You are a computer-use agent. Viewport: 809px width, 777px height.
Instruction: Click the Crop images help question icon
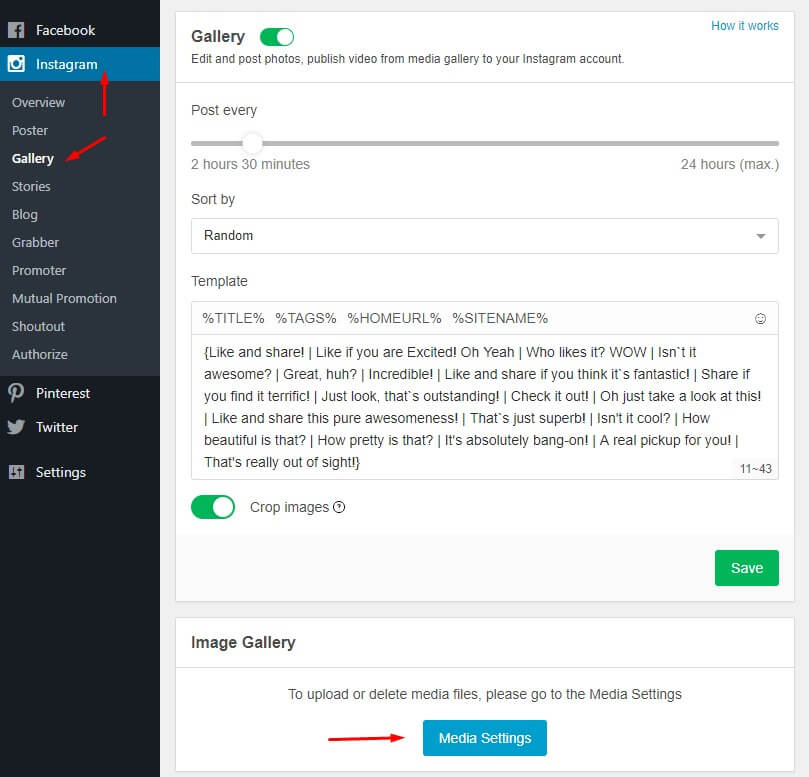[x=339, y=507]
